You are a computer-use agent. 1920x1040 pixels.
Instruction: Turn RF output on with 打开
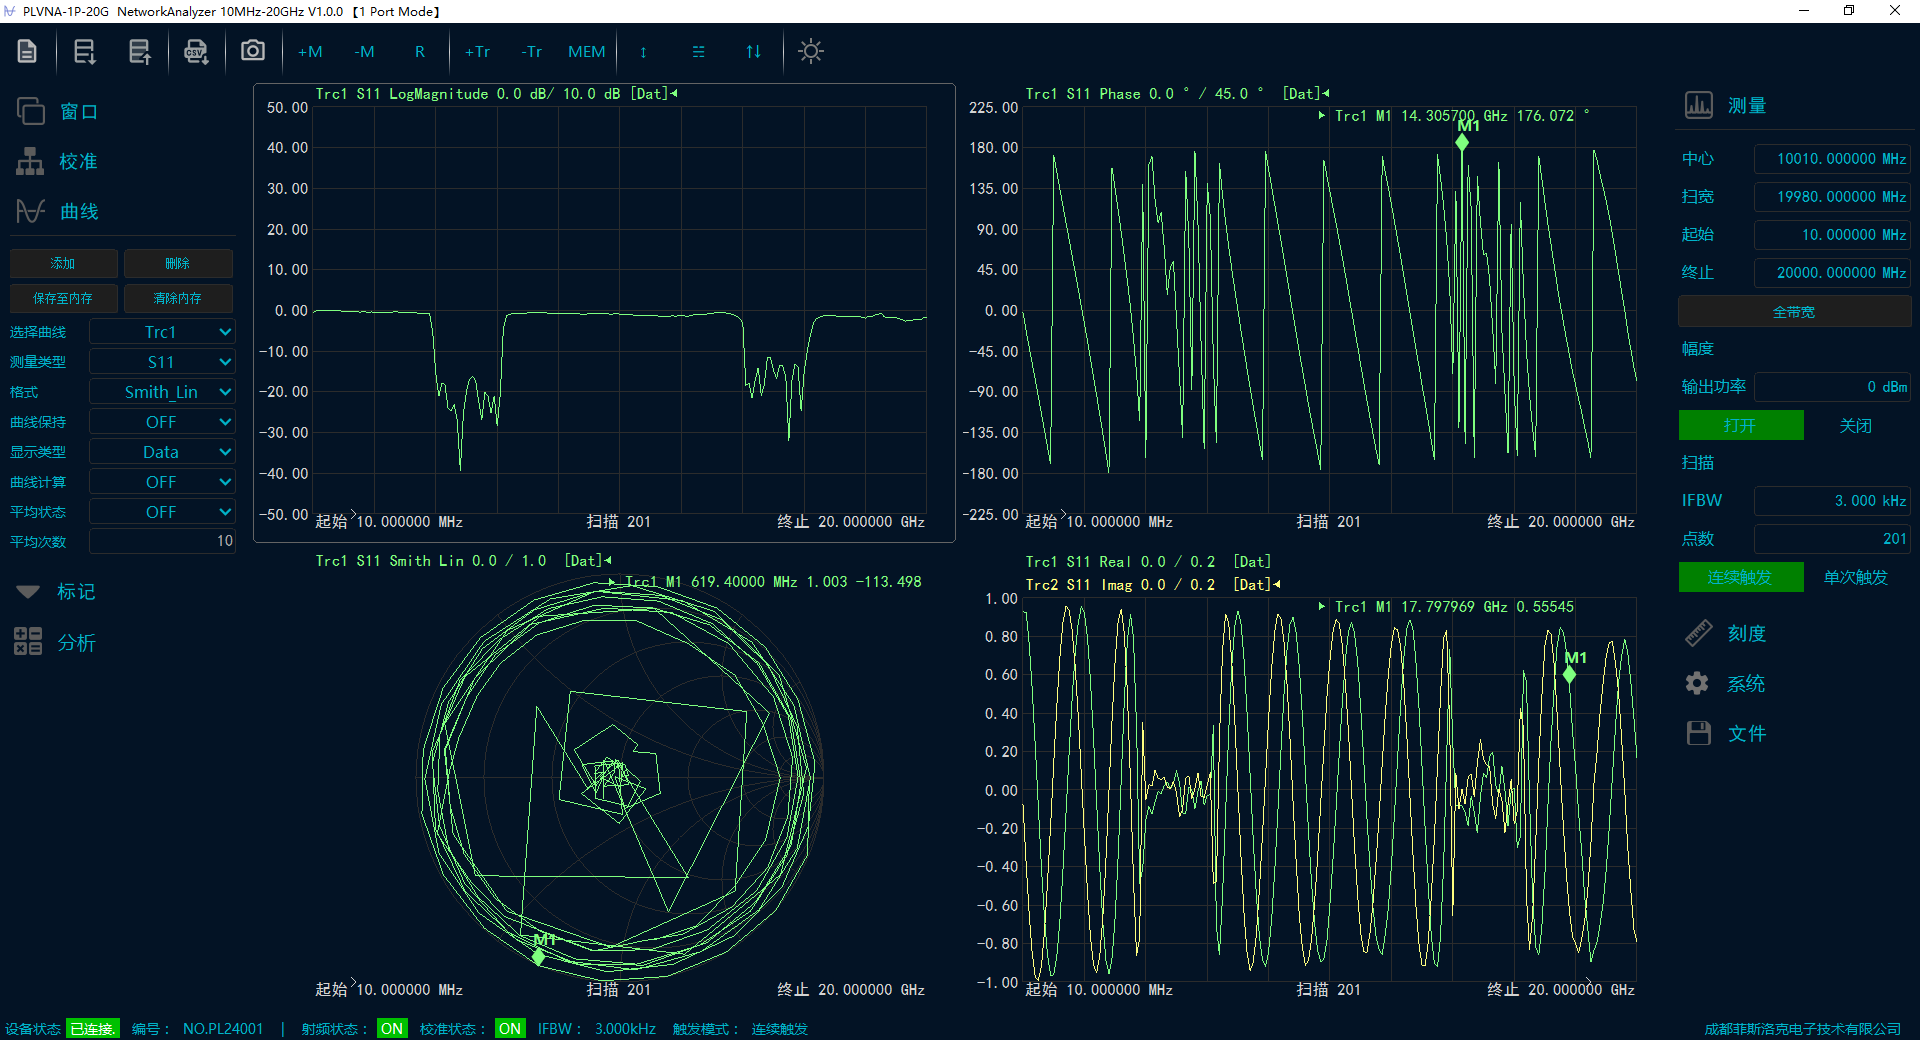(x=1741, y=426)
